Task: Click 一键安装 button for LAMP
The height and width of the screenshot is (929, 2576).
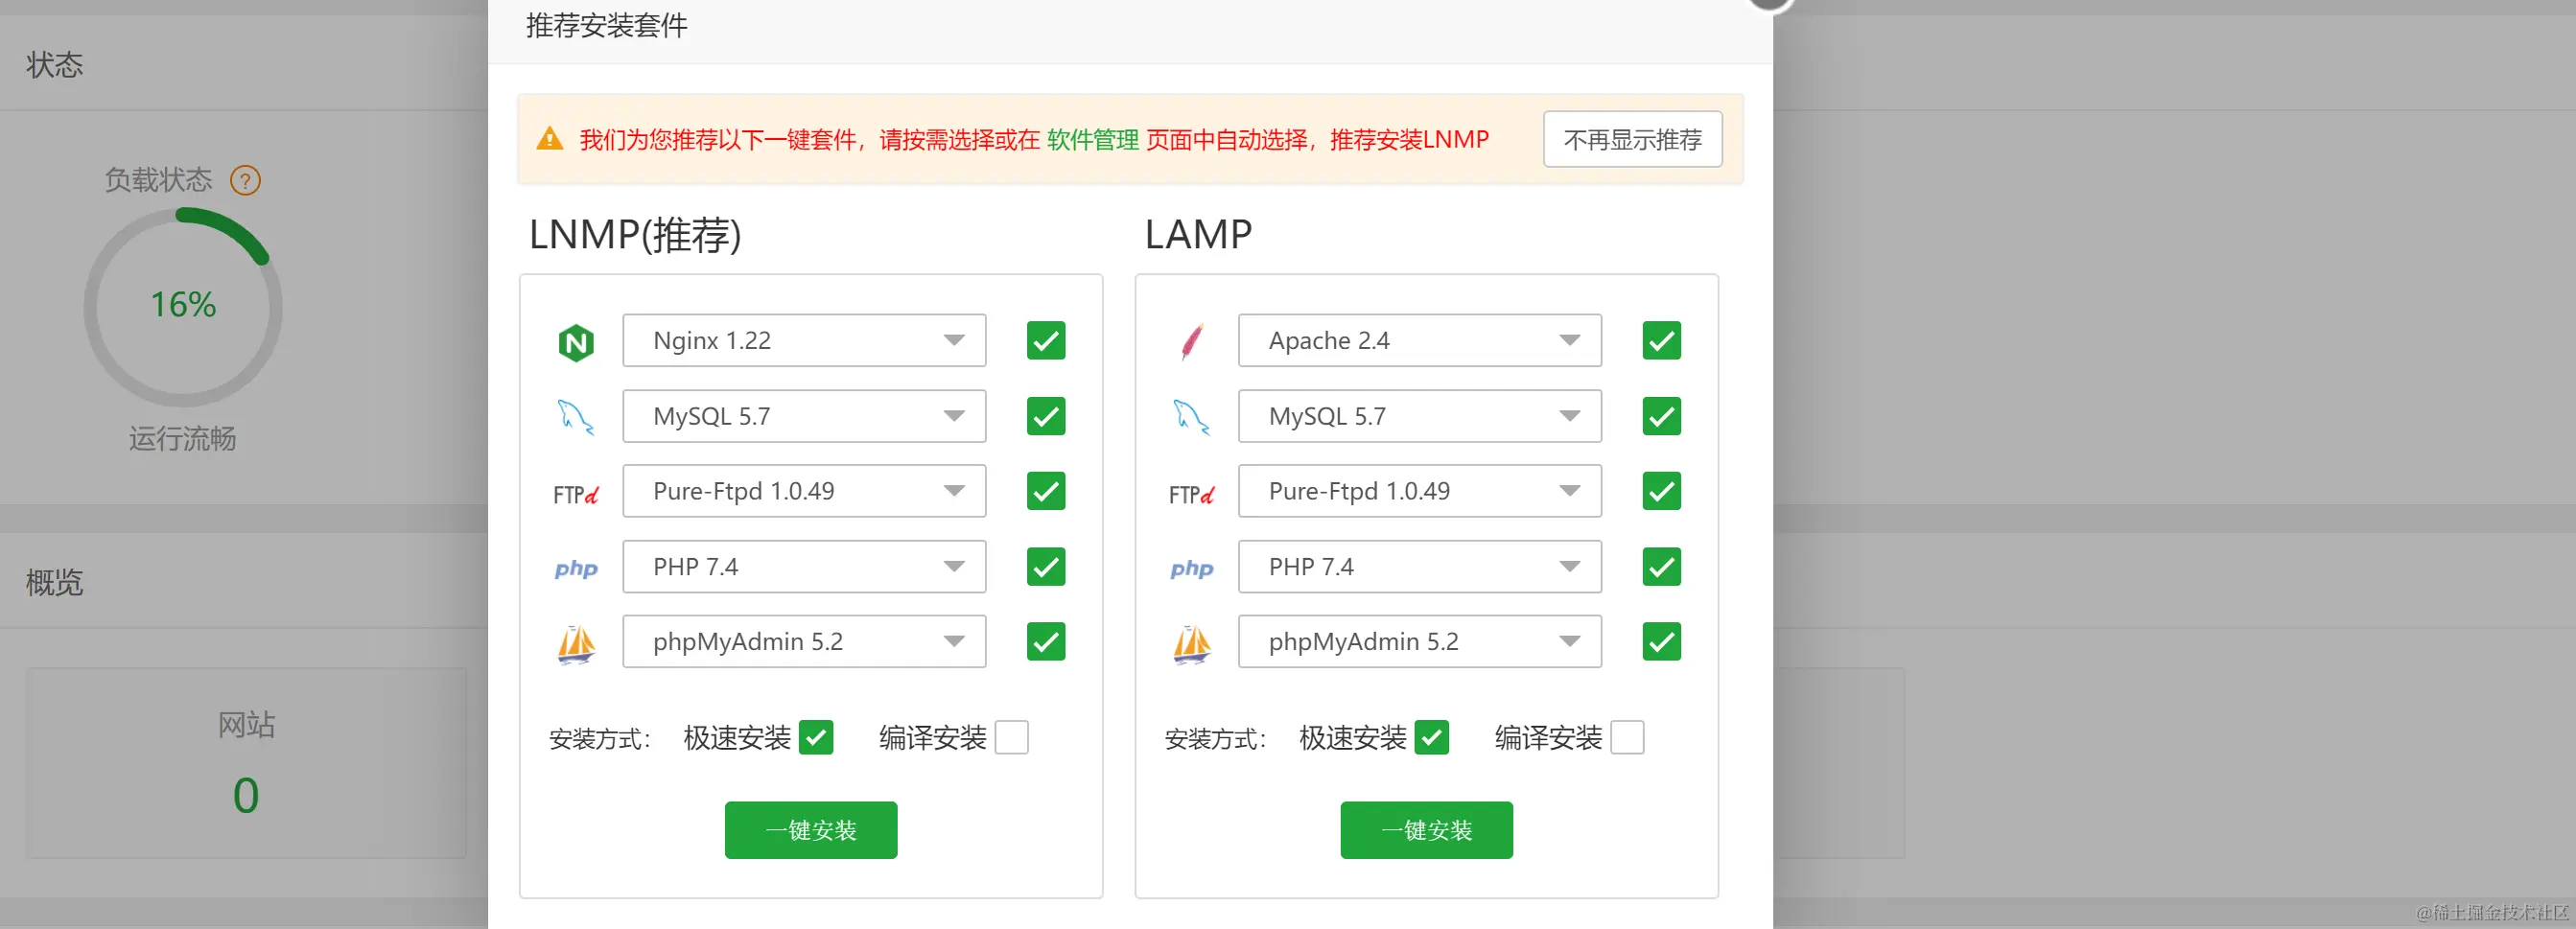Action: [x=1427, y=830]
